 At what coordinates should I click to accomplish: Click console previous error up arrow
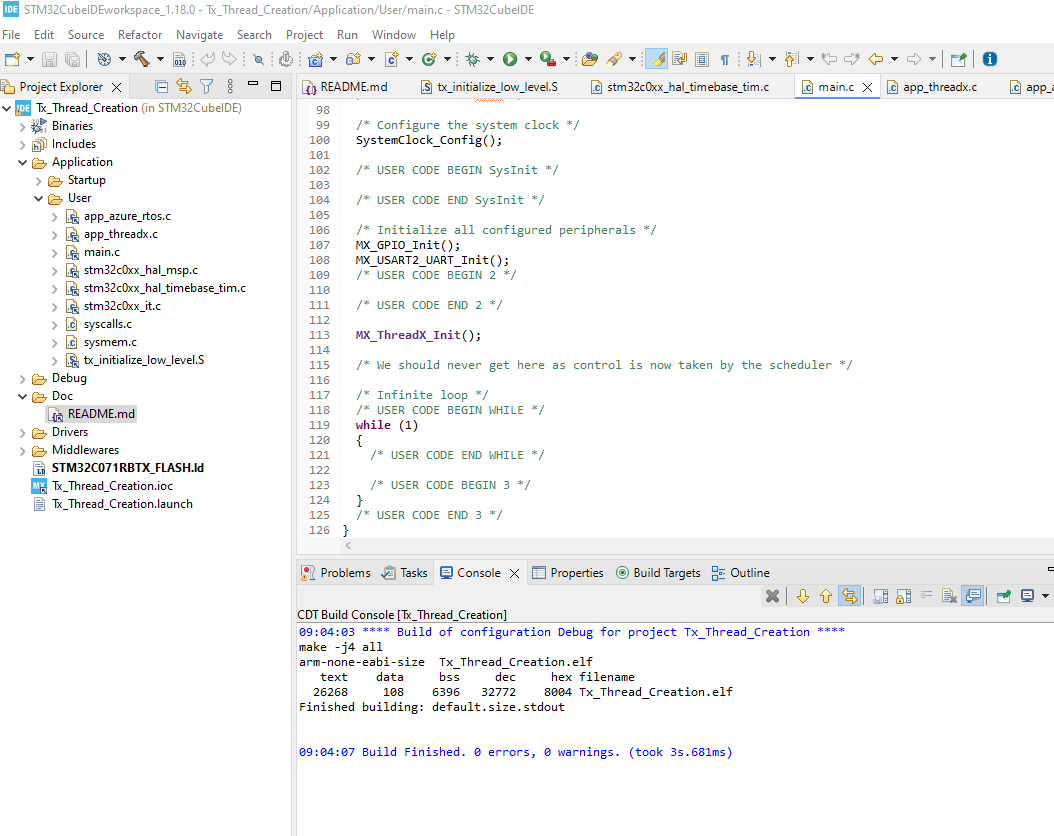pyautogui.click(x=825, y=595)
